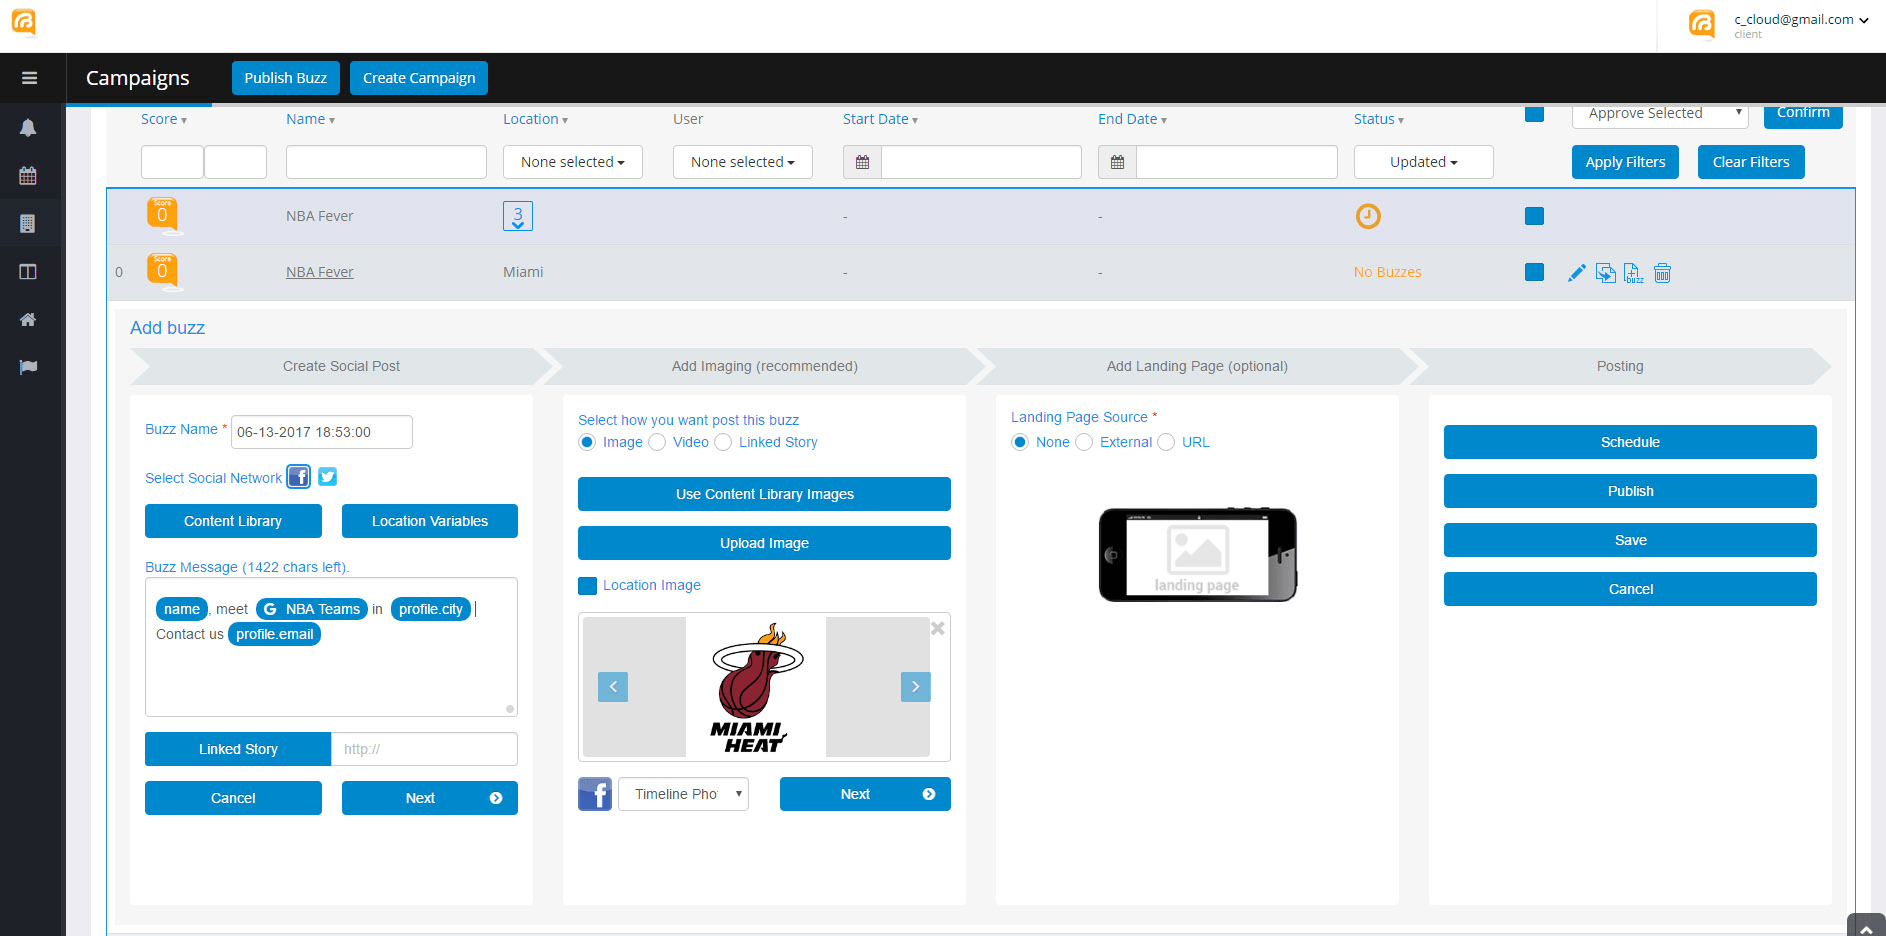Screen dimensions: 1886x936
Task: Open End Date calendar picker
Action: click(1117, 162)
